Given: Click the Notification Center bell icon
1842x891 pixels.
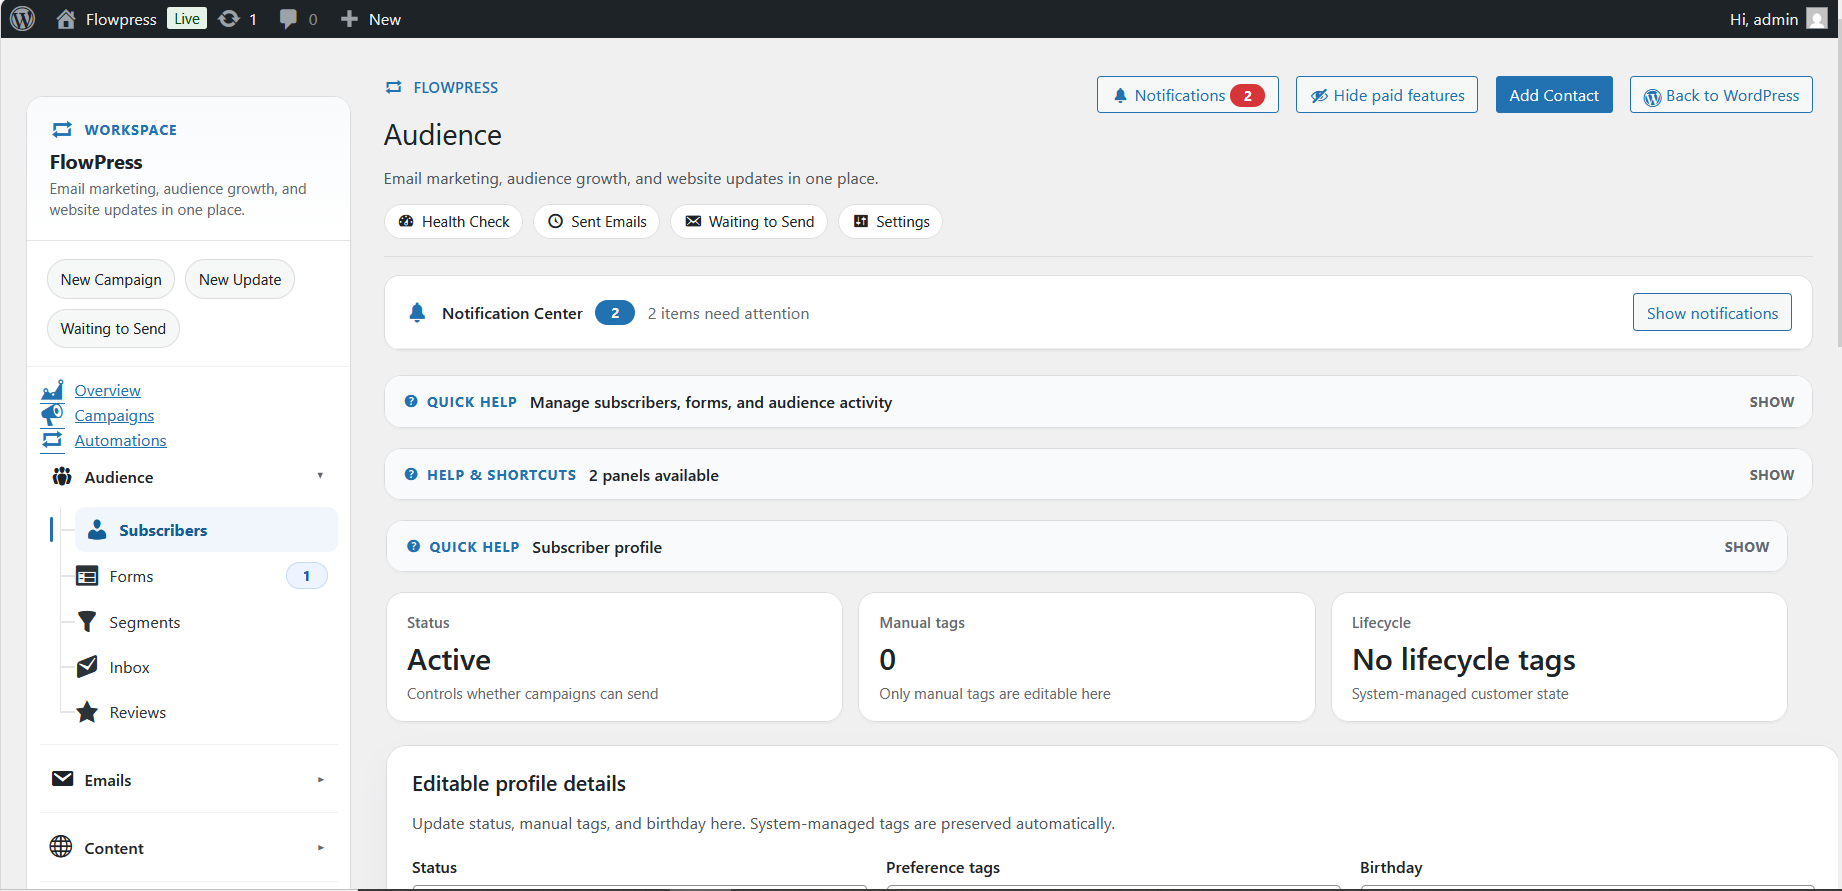Looking at the screenshot, I should coord(417,313).
